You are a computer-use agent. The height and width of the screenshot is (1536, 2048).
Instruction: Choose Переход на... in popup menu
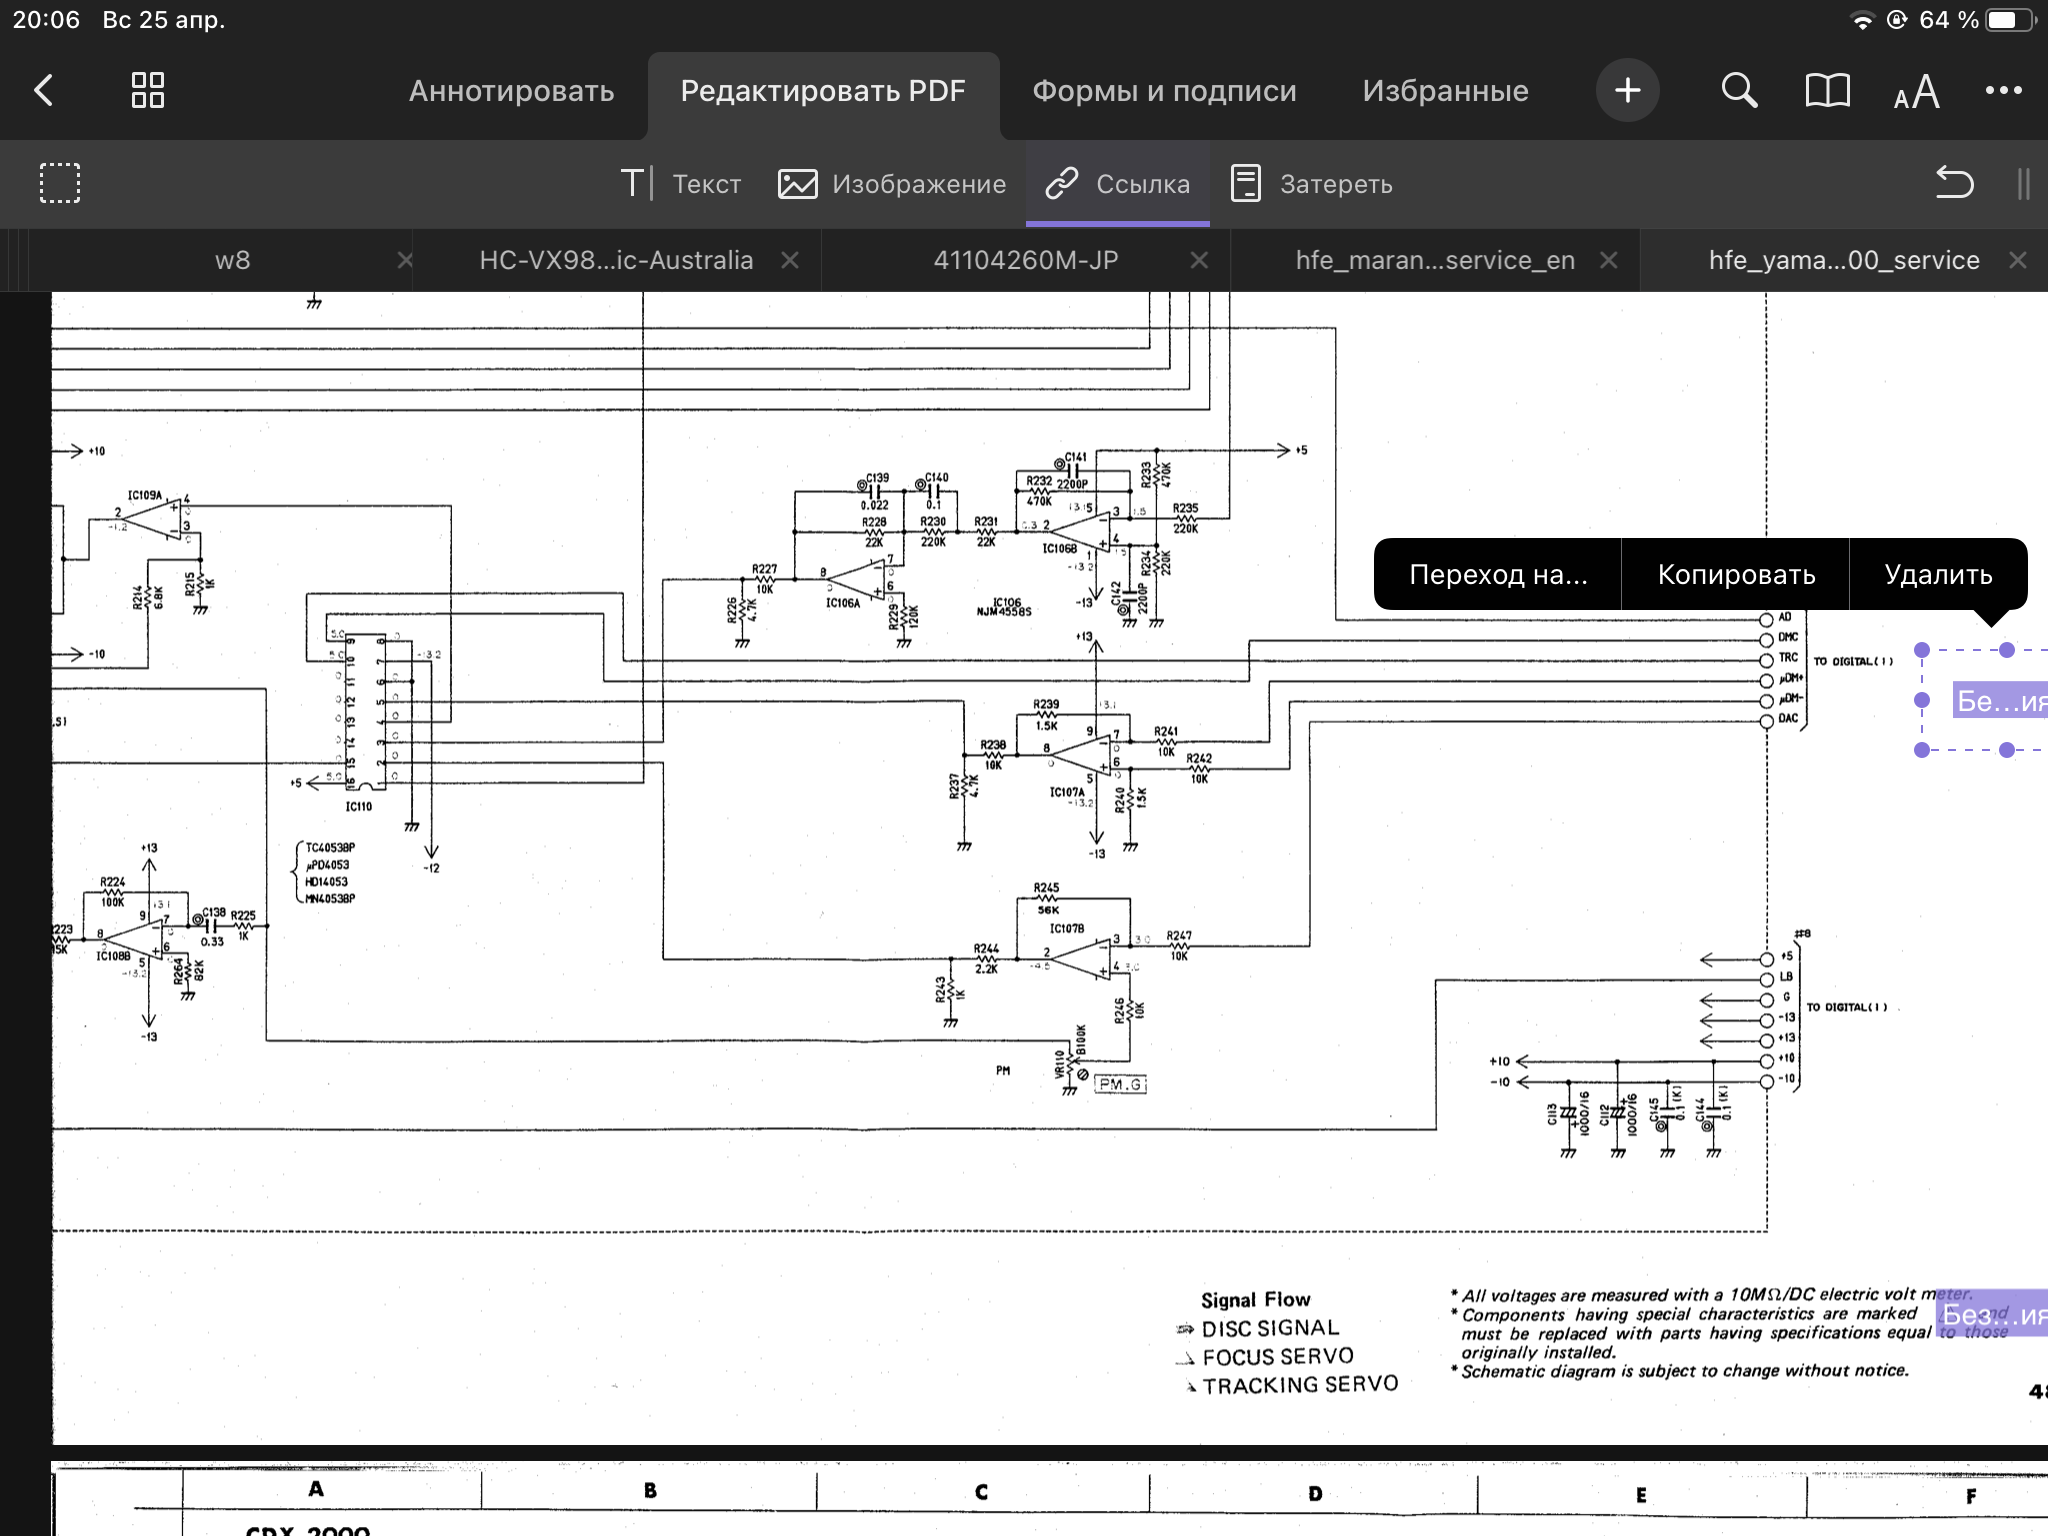(1498, 574)
